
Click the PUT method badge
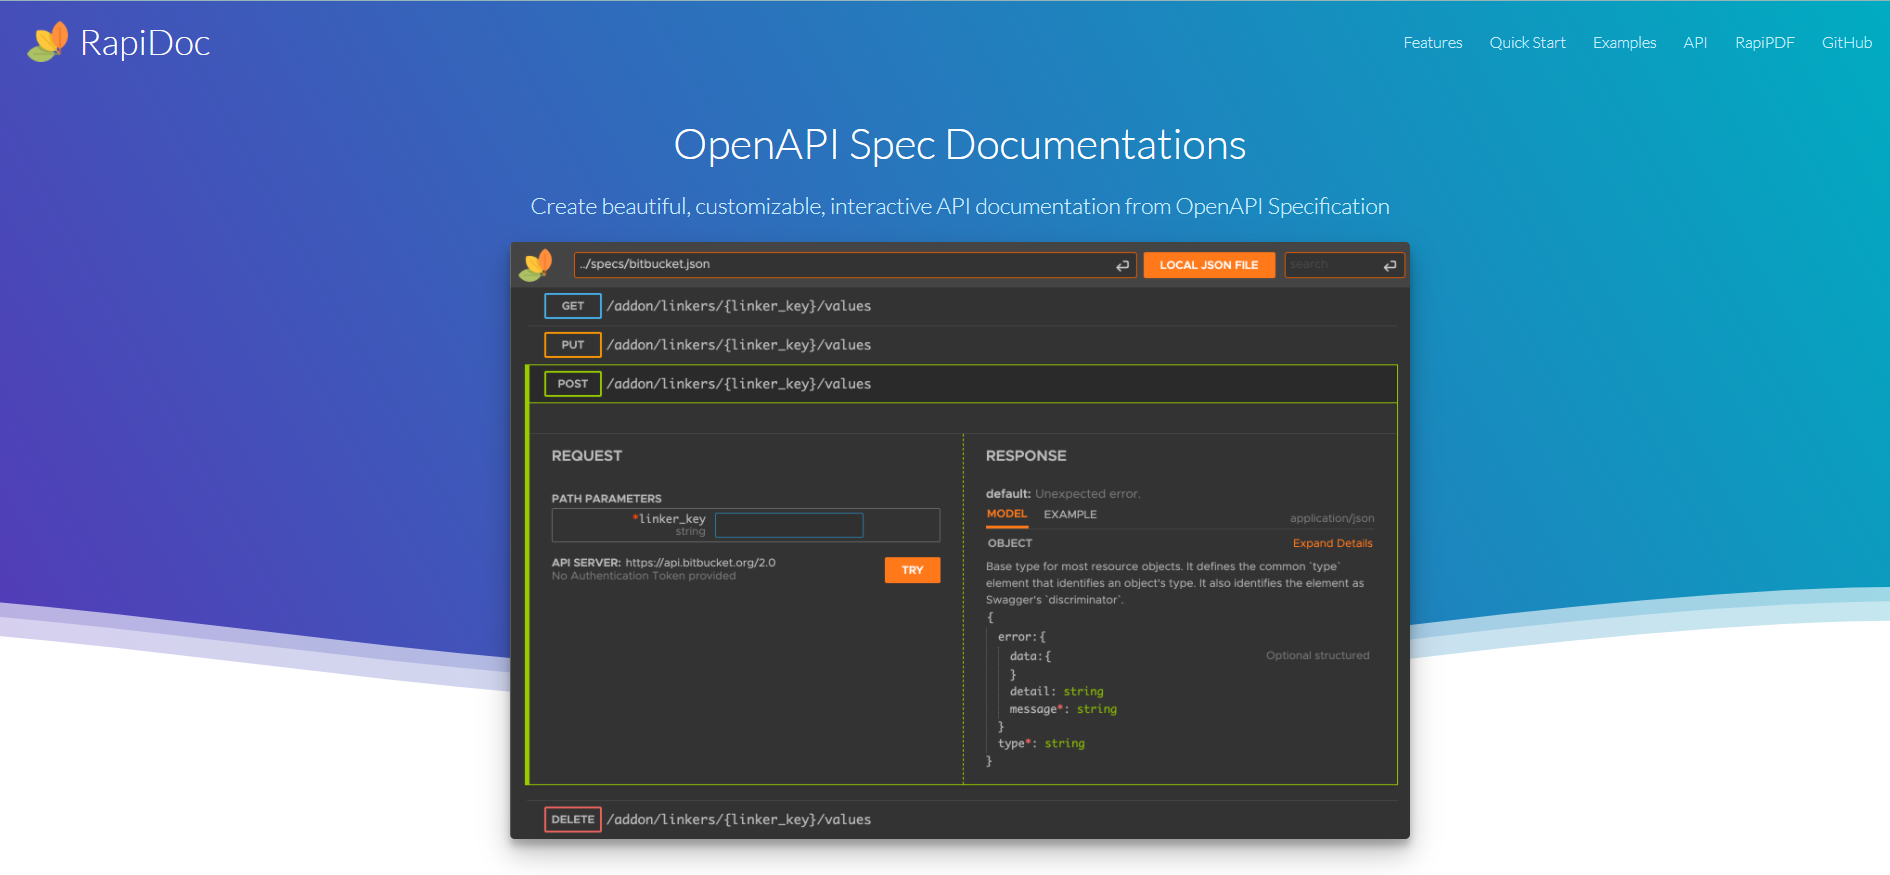coord(573,345)
